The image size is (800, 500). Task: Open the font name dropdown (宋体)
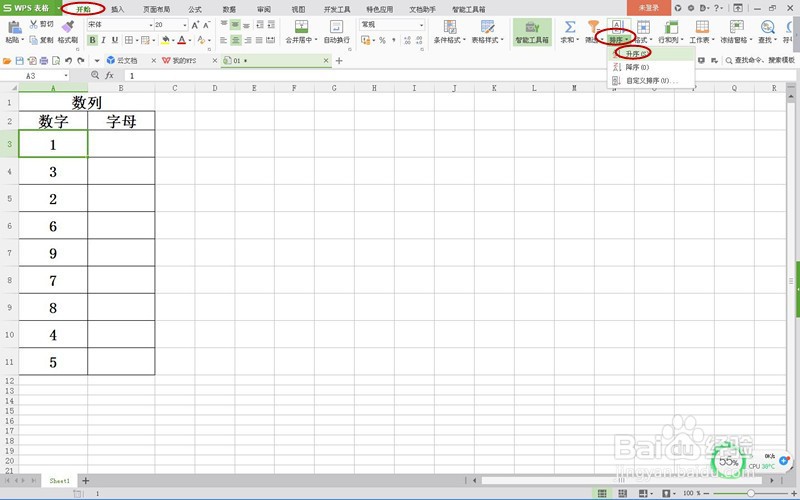[x=151, y=25]
